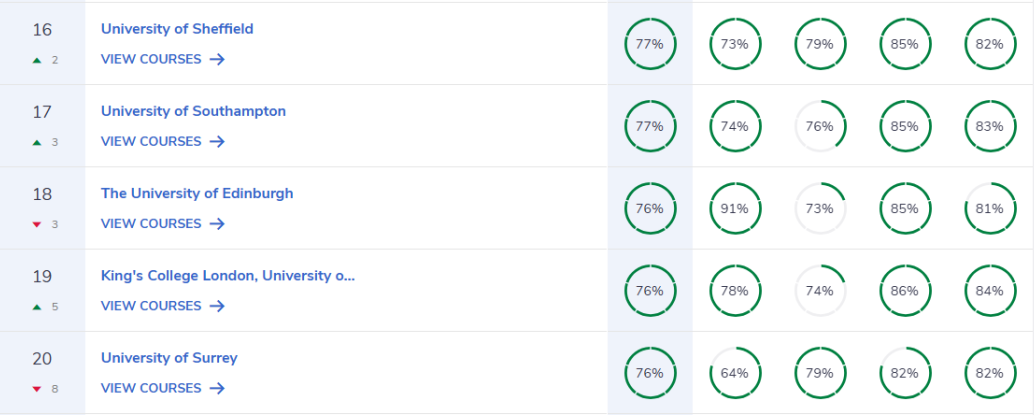Image resolution: width=1034 pixels, height=415 pixels.
Task: Click the arrow icon beside Surrey's View Courses
Action: click(x=218, y=389)
